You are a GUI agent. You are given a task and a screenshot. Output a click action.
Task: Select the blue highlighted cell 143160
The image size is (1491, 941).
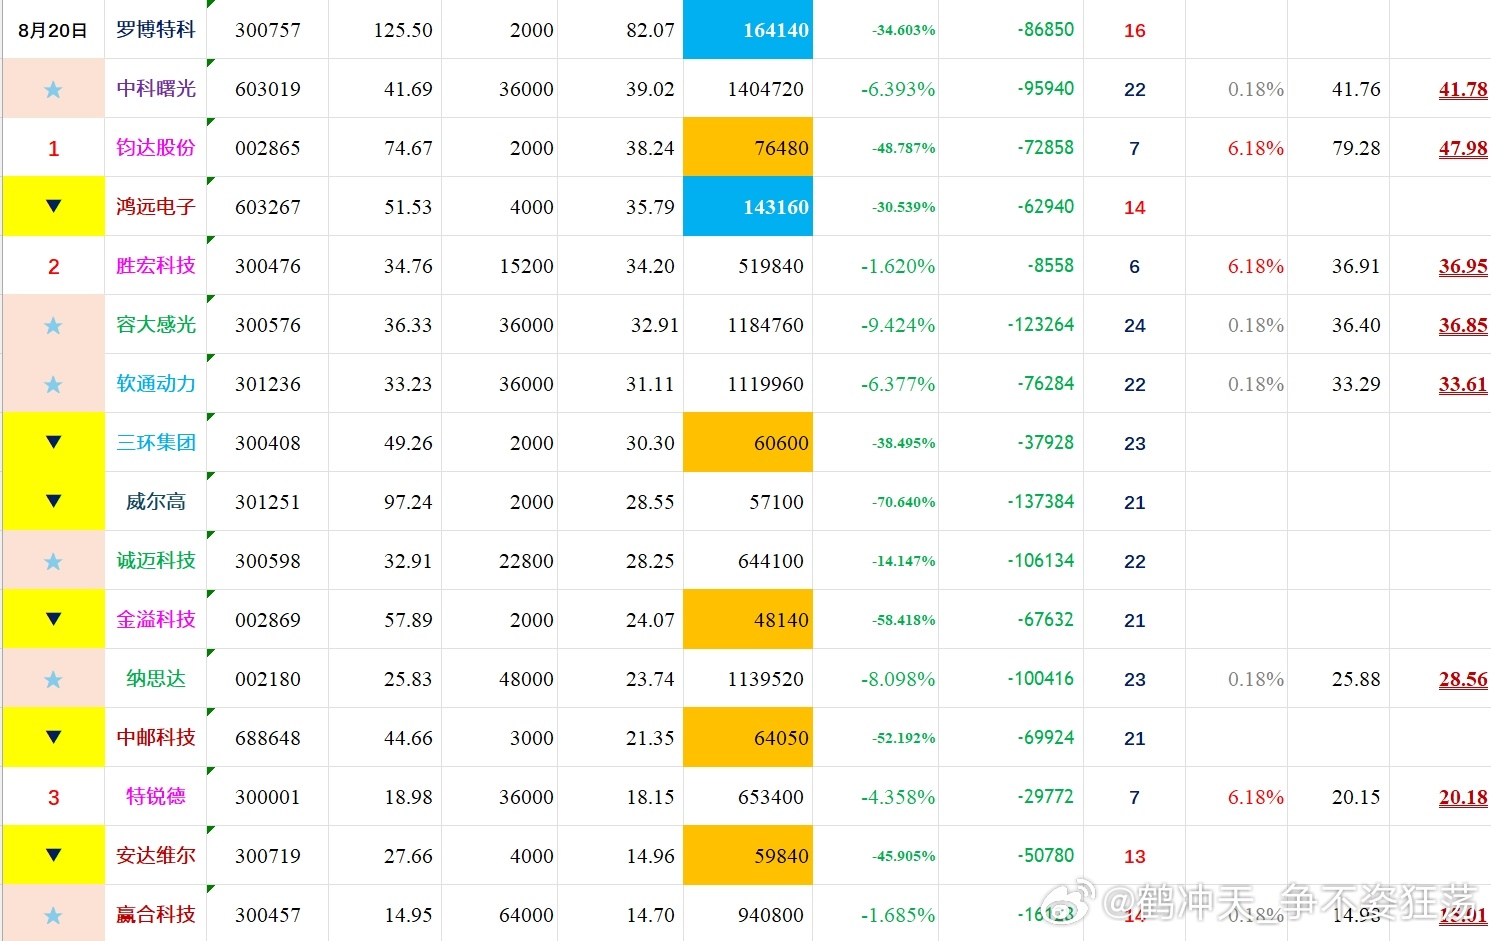point(748,207)
